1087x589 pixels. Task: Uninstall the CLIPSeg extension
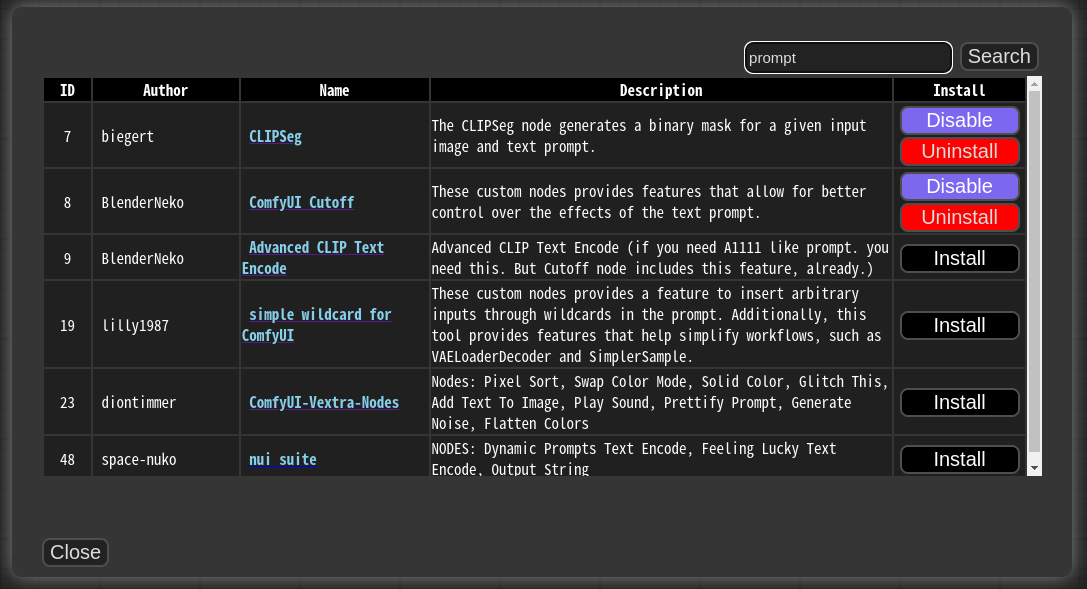pos(958,152)
